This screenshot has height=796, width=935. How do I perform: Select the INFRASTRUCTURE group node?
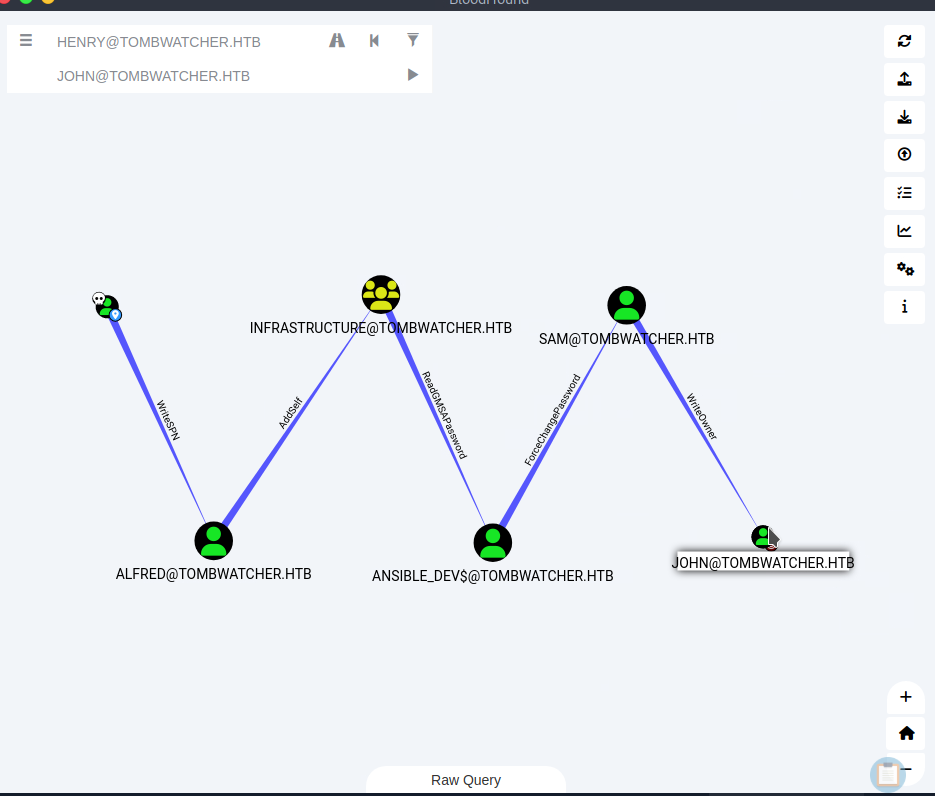click(x=381, y=294)
